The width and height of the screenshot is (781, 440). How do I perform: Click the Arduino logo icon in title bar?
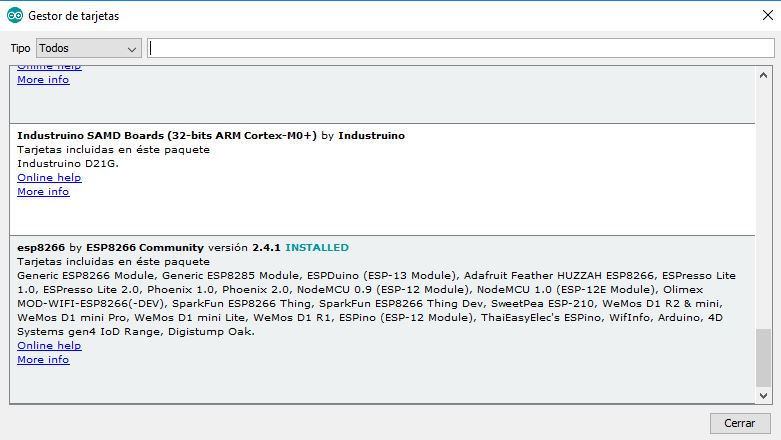tap(15, 15)
